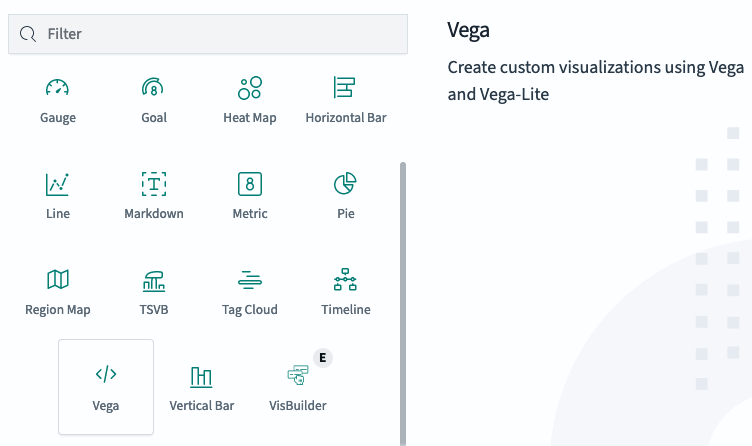Click the Horizontal Bar label text
Viewport: 752px width, 446px height.
[x=346, y=118]
